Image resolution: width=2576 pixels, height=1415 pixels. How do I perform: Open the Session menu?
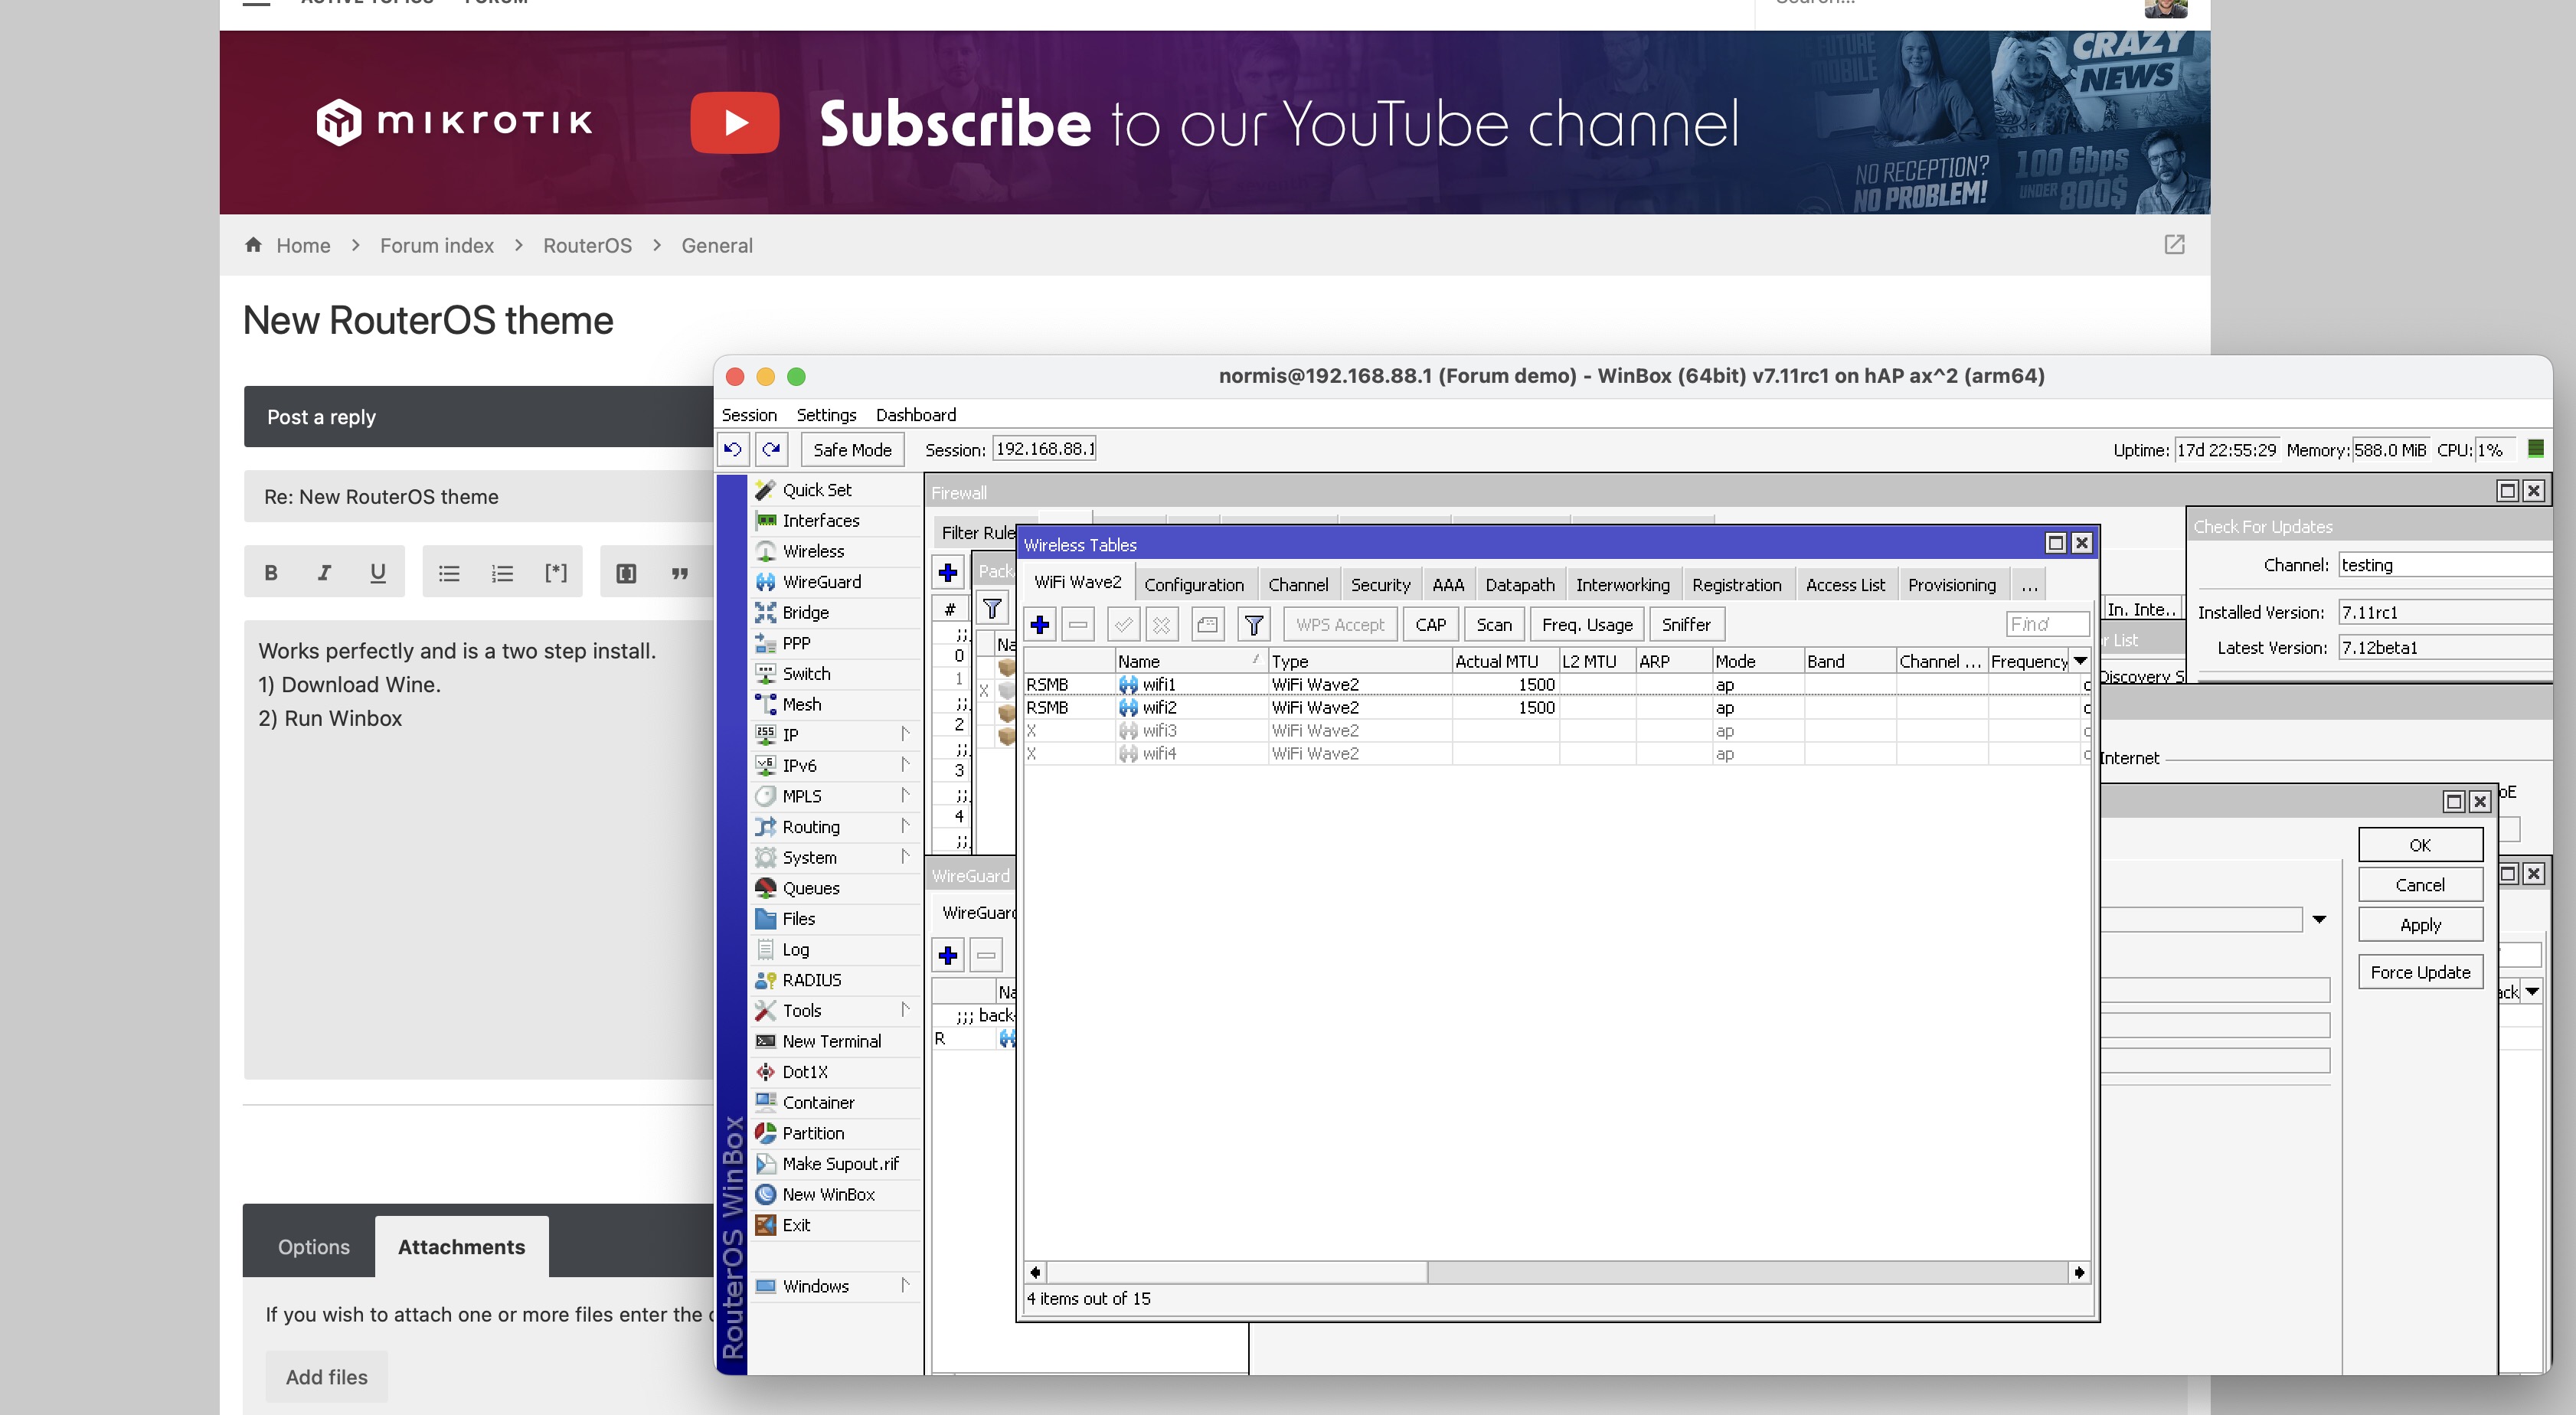[750, 414]
